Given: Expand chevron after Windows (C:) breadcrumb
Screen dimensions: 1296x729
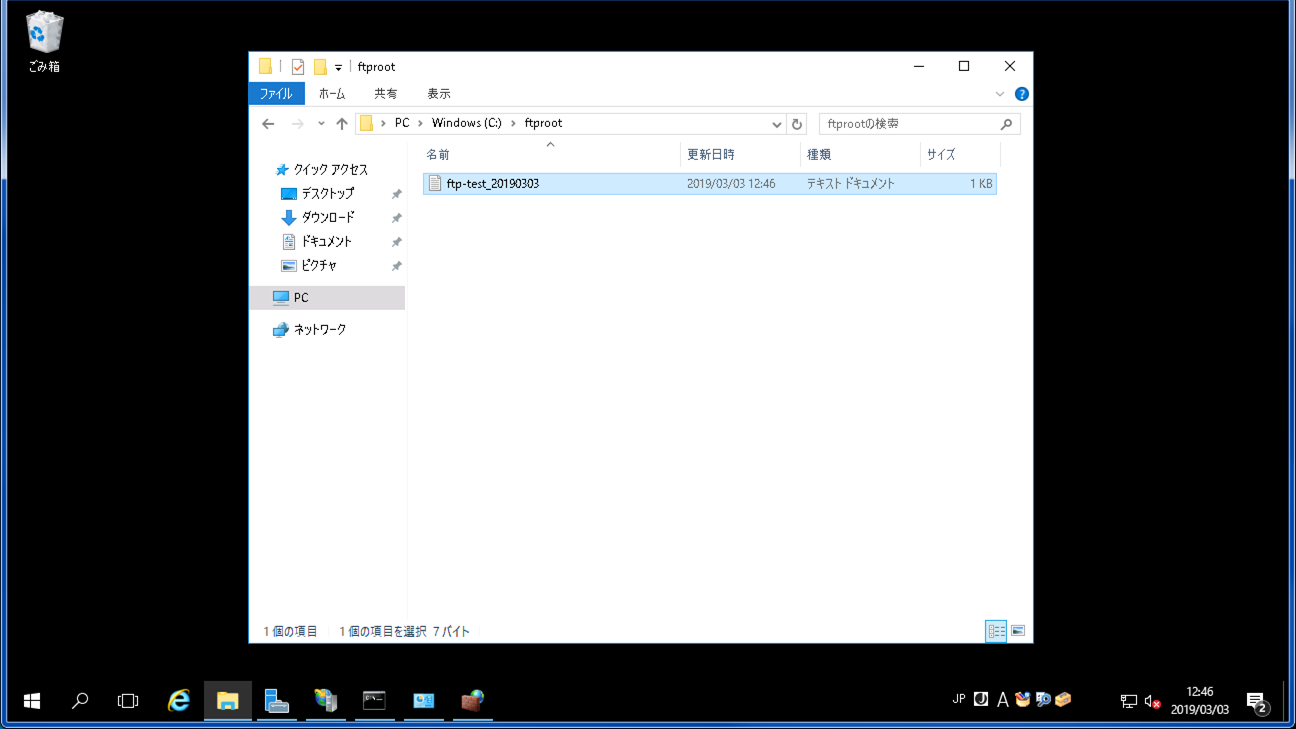Looking at the screenshot, I should tap(513, 123).
